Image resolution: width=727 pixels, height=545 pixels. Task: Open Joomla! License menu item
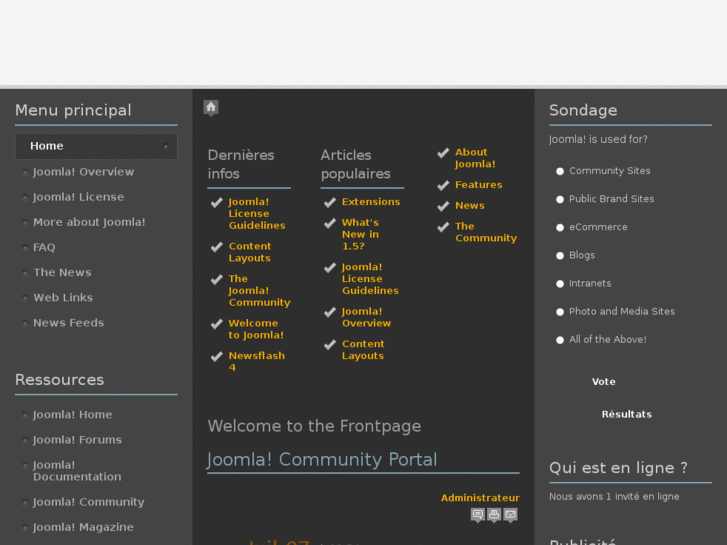pos(78,197)
